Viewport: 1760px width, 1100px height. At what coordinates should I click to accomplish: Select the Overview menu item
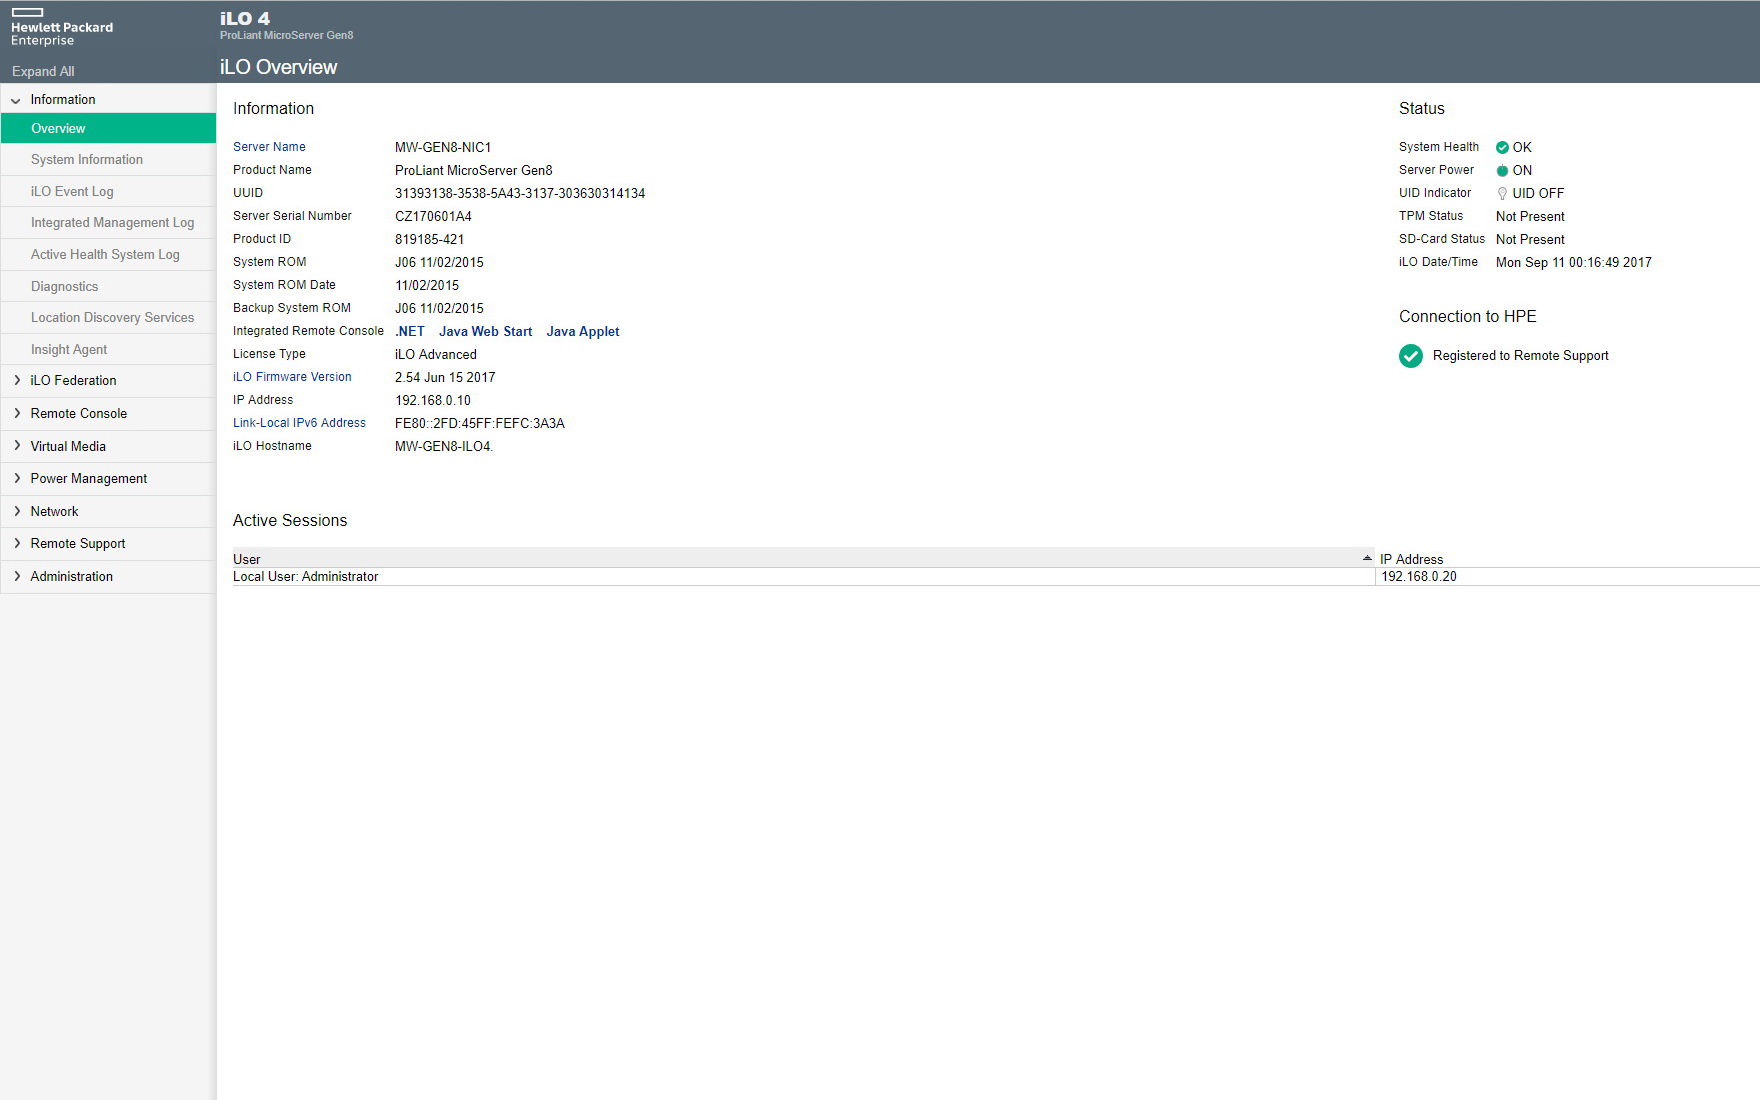coord(108,128)
